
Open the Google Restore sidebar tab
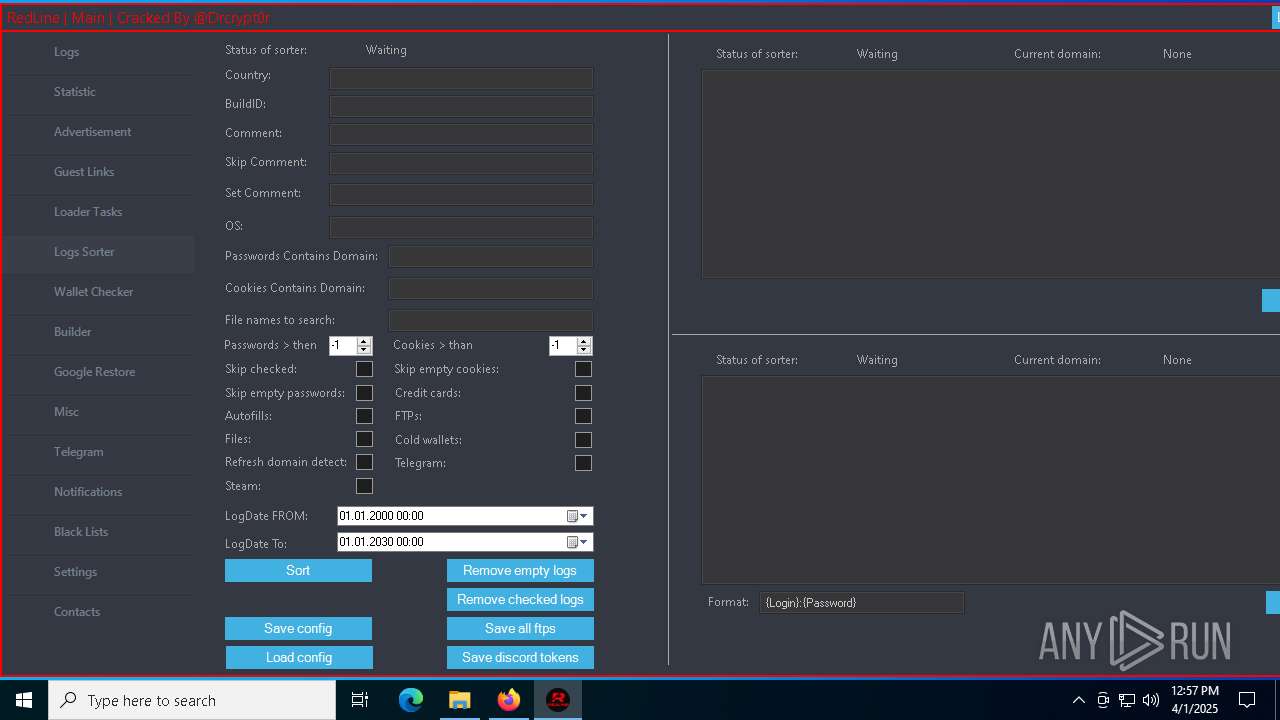coord(98,372)
